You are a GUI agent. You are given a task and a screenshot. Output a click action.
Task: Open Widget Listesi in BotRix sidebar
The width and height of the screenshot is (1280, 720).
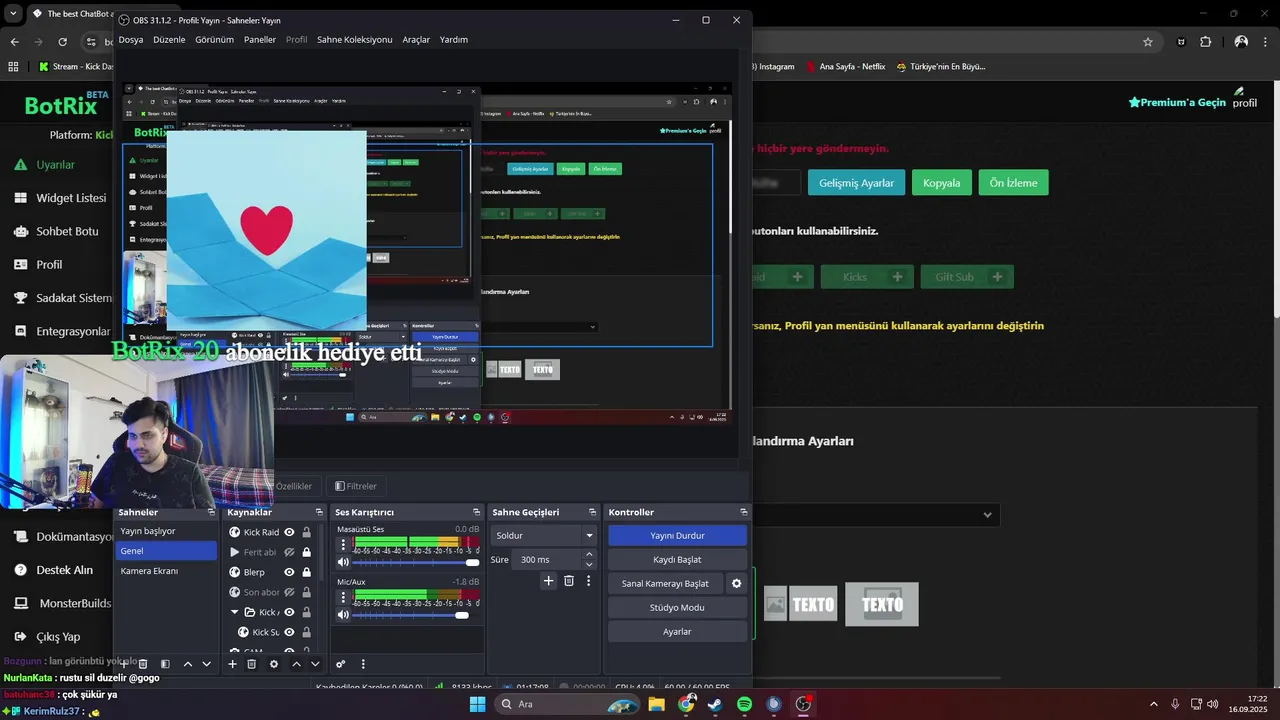point(60,198)
